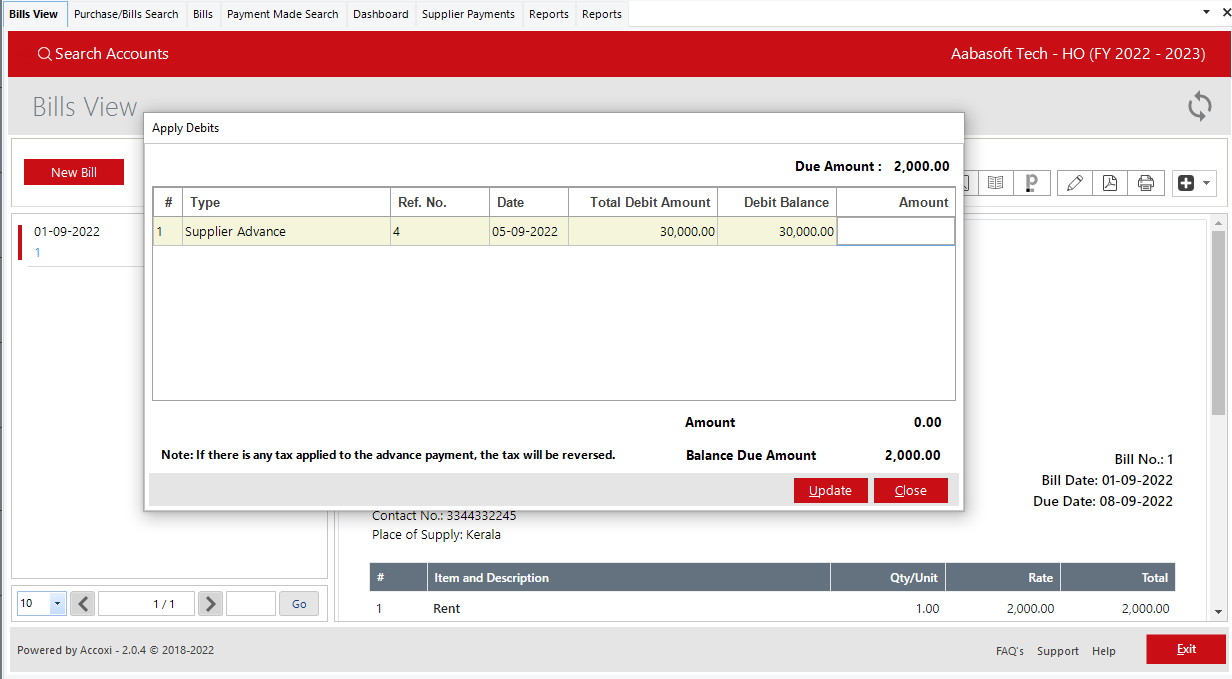1232x679 pixels.
Task: Refresh using the sync icon at top right
Action: tap(1199, 106)
